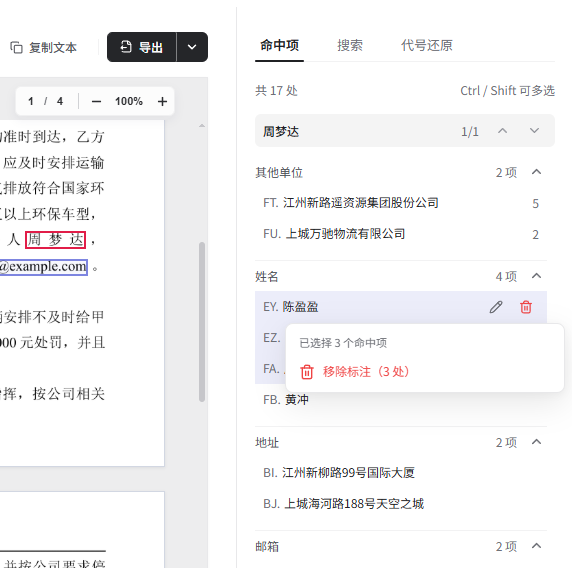This screenshot has width=572, height=568.
Task: Click the 1/1 match counter
Action: click(x=470, y=131)
